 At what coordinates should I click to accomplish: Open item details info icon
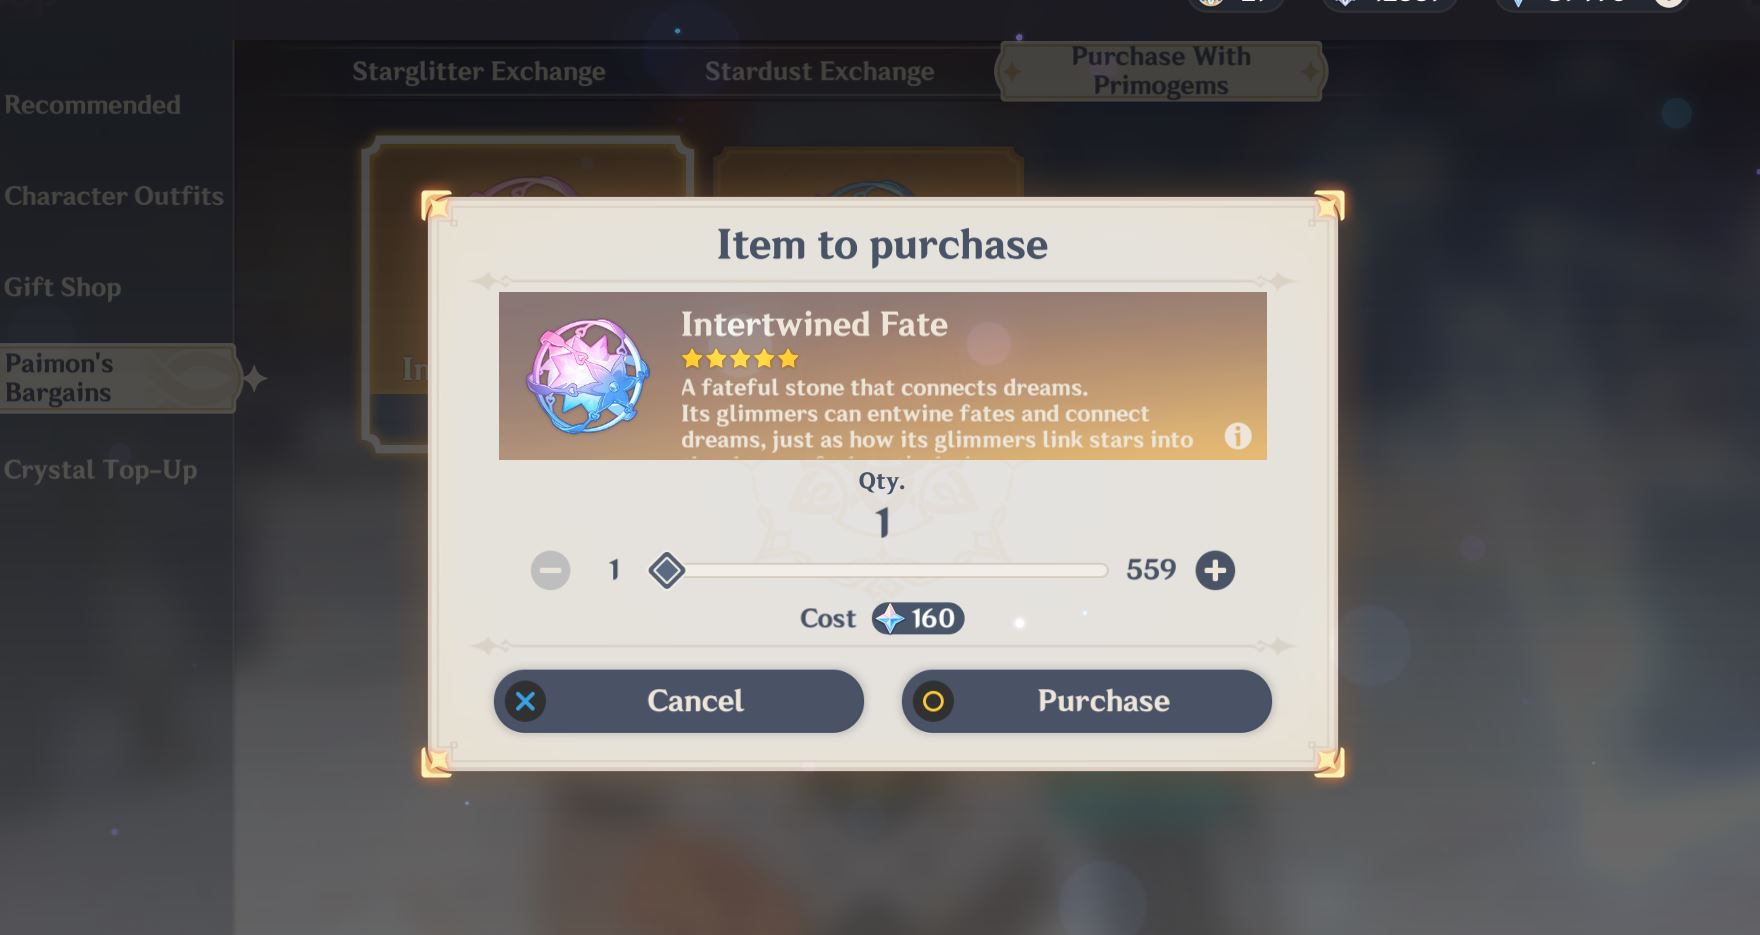(x=1238, y=436)
